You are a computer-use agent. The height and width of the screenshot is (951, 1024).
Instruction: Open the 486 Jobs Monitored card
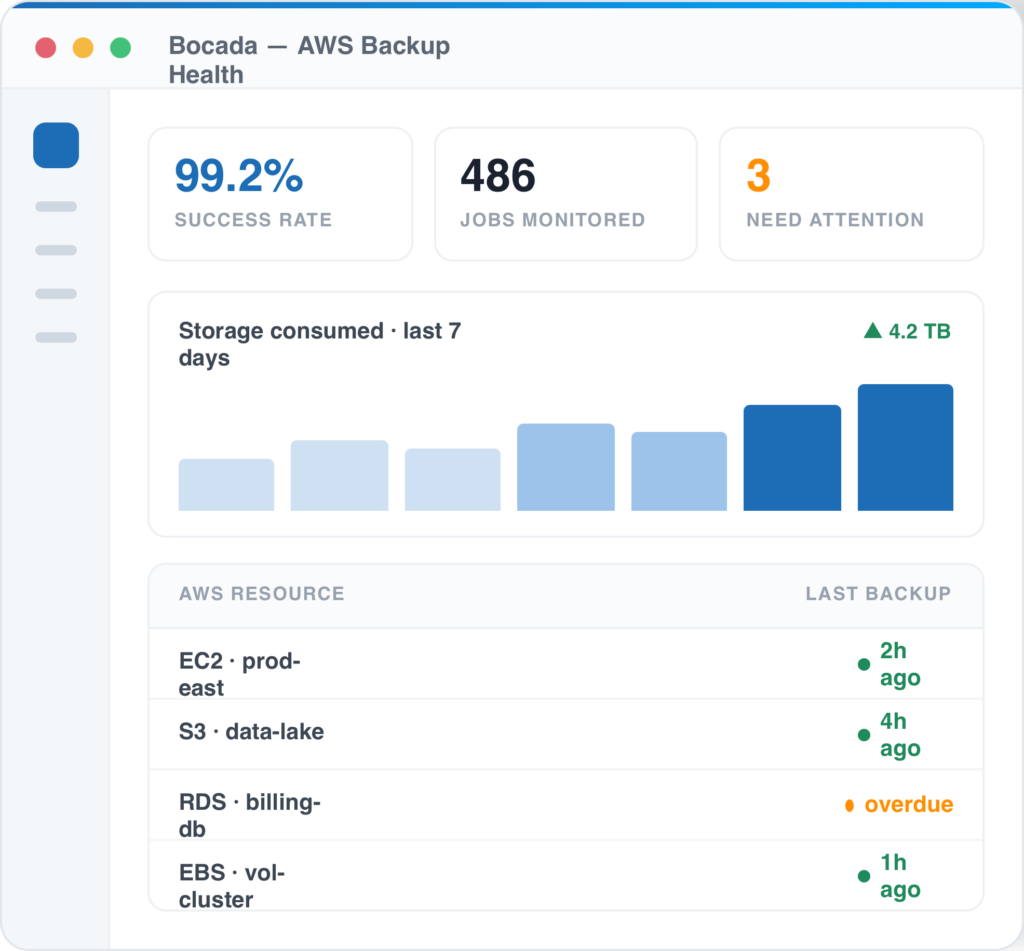point(566,194)
